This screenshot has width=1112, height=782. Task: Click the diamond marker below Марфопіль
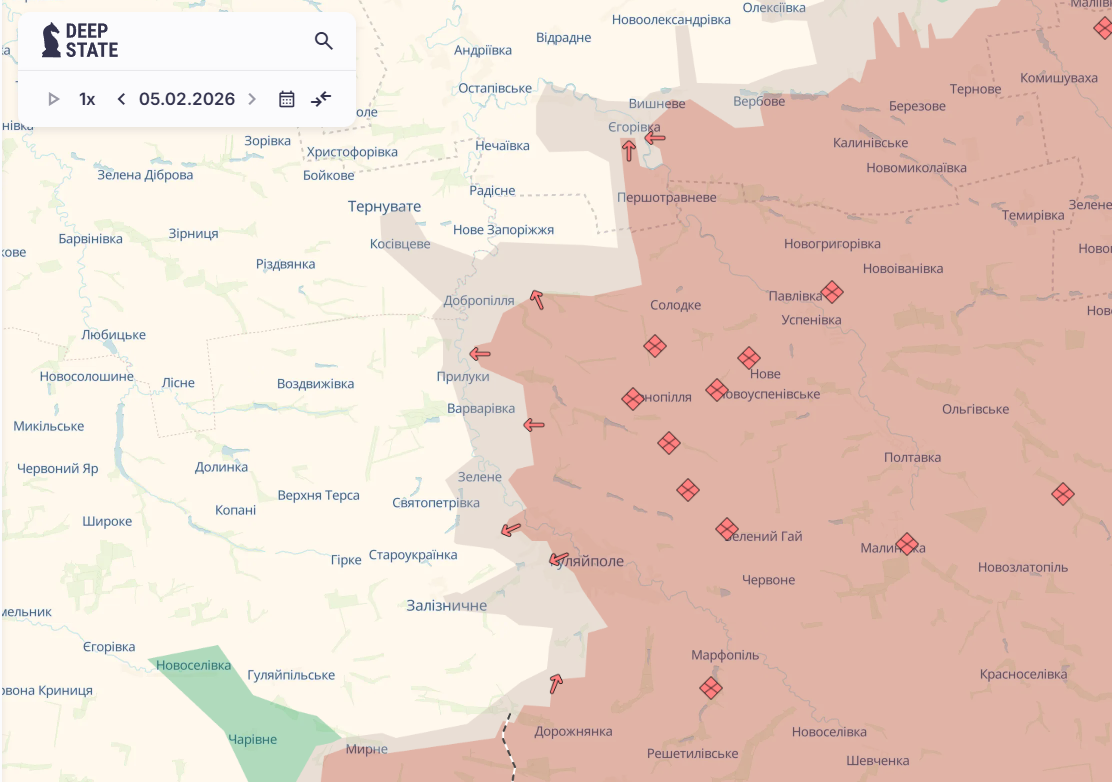click(711, 688)
